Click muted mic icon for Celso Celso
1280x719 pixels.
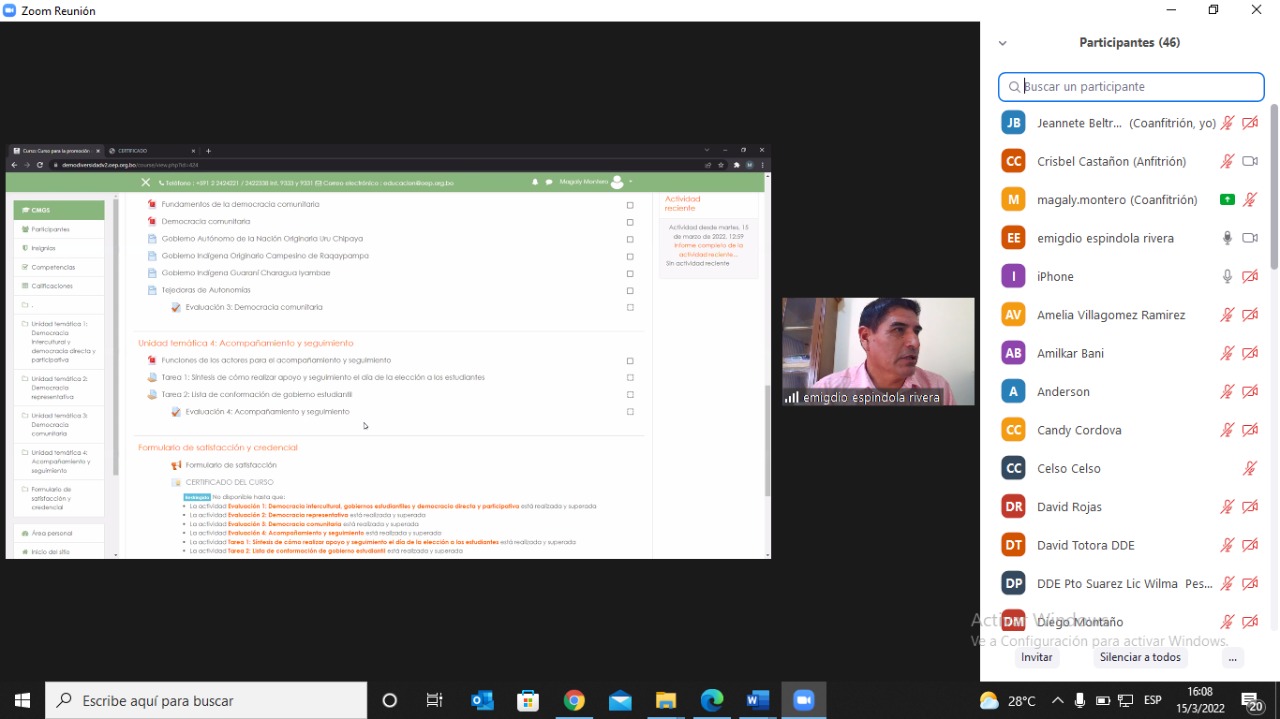(1250, 468)
